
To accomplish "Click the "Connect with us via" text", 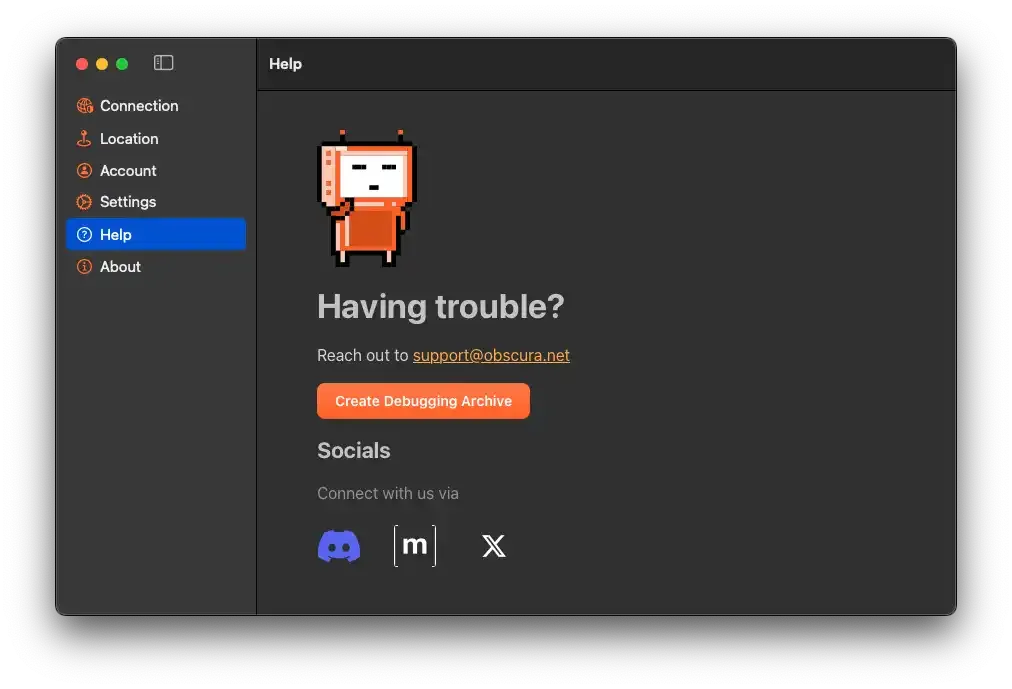I will 388,494.
